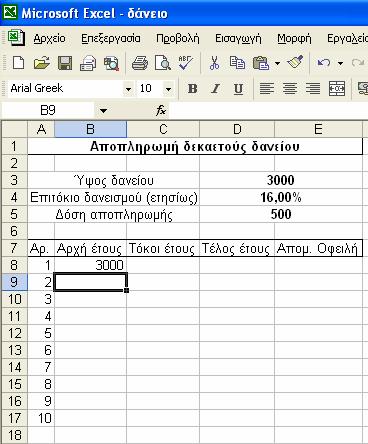Open the Αρχείο menu
The image size is (368, 444).
49,38
